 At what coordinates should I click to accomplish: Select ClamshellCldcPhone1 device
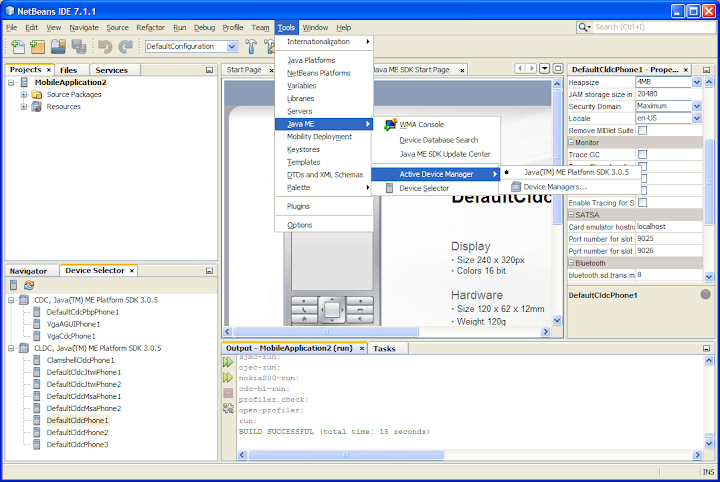[80, 360]
